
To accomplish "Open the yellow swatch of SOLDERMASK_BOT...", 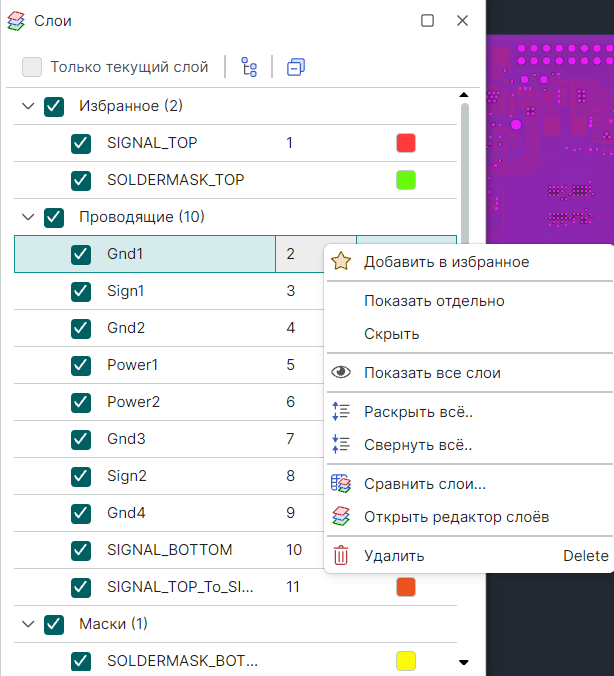I will point(406,661).
